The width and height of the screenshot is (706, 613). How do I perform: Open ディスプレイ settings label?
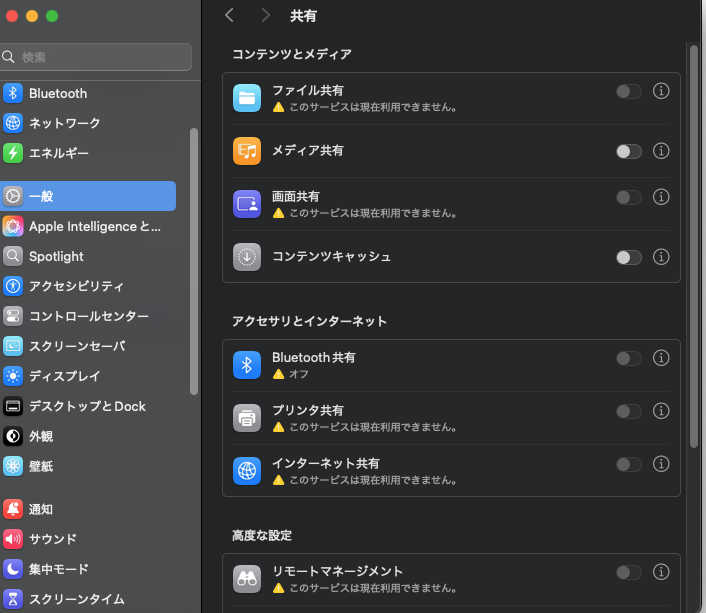[x=64, y=376]
